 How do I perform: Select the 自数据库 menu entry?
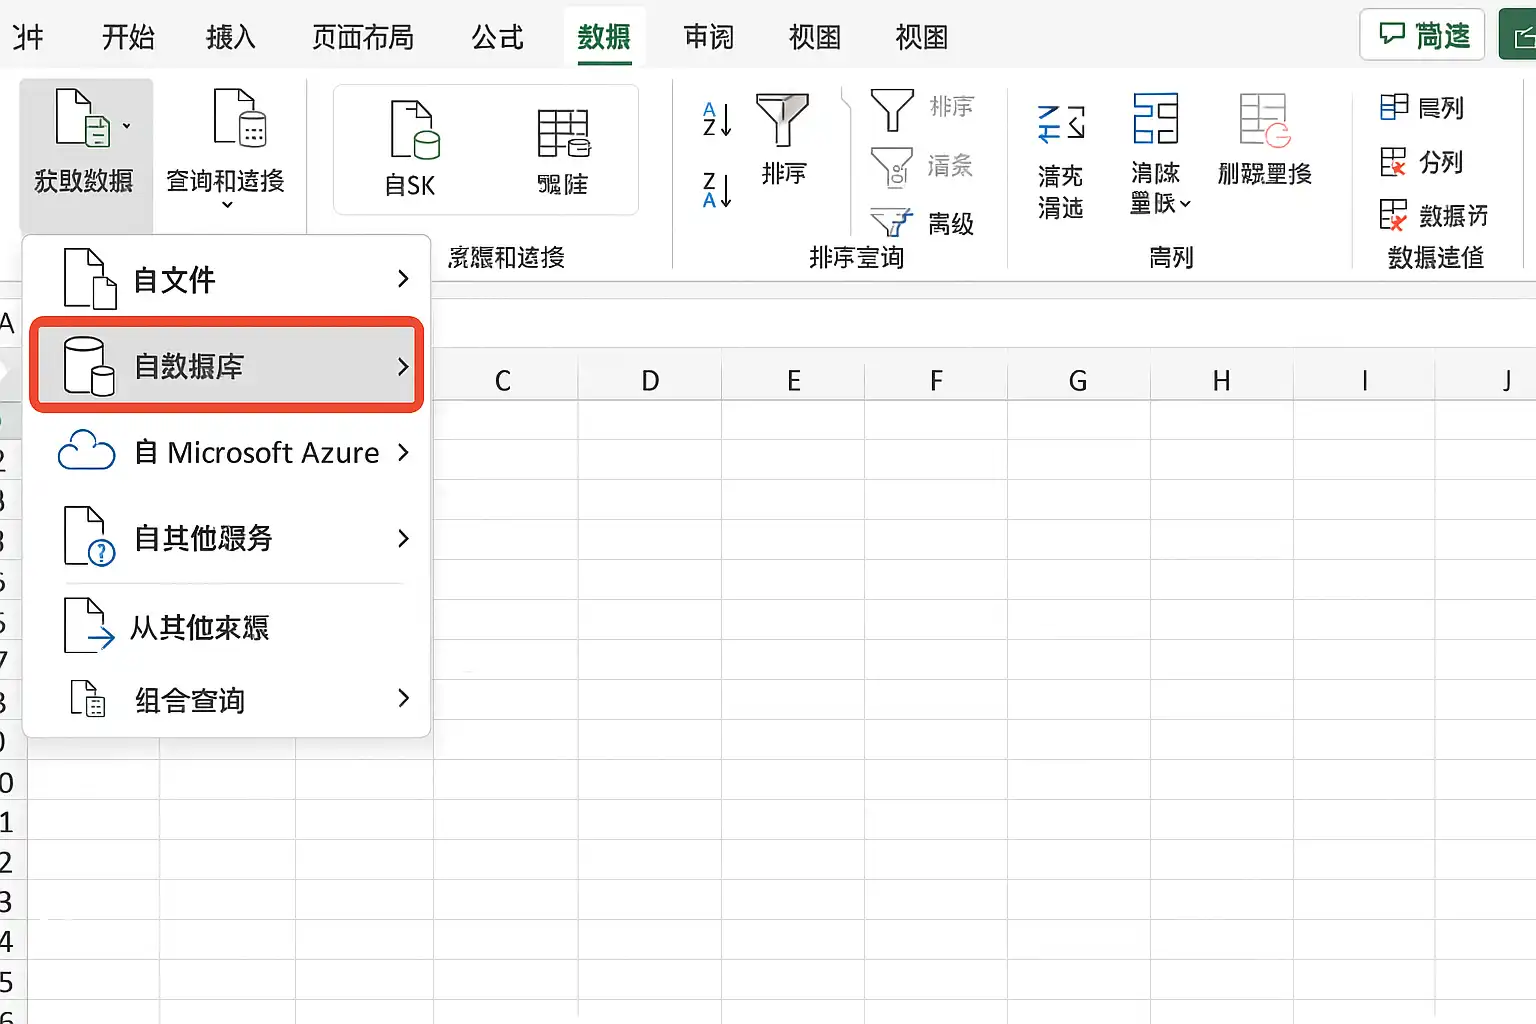227,365
